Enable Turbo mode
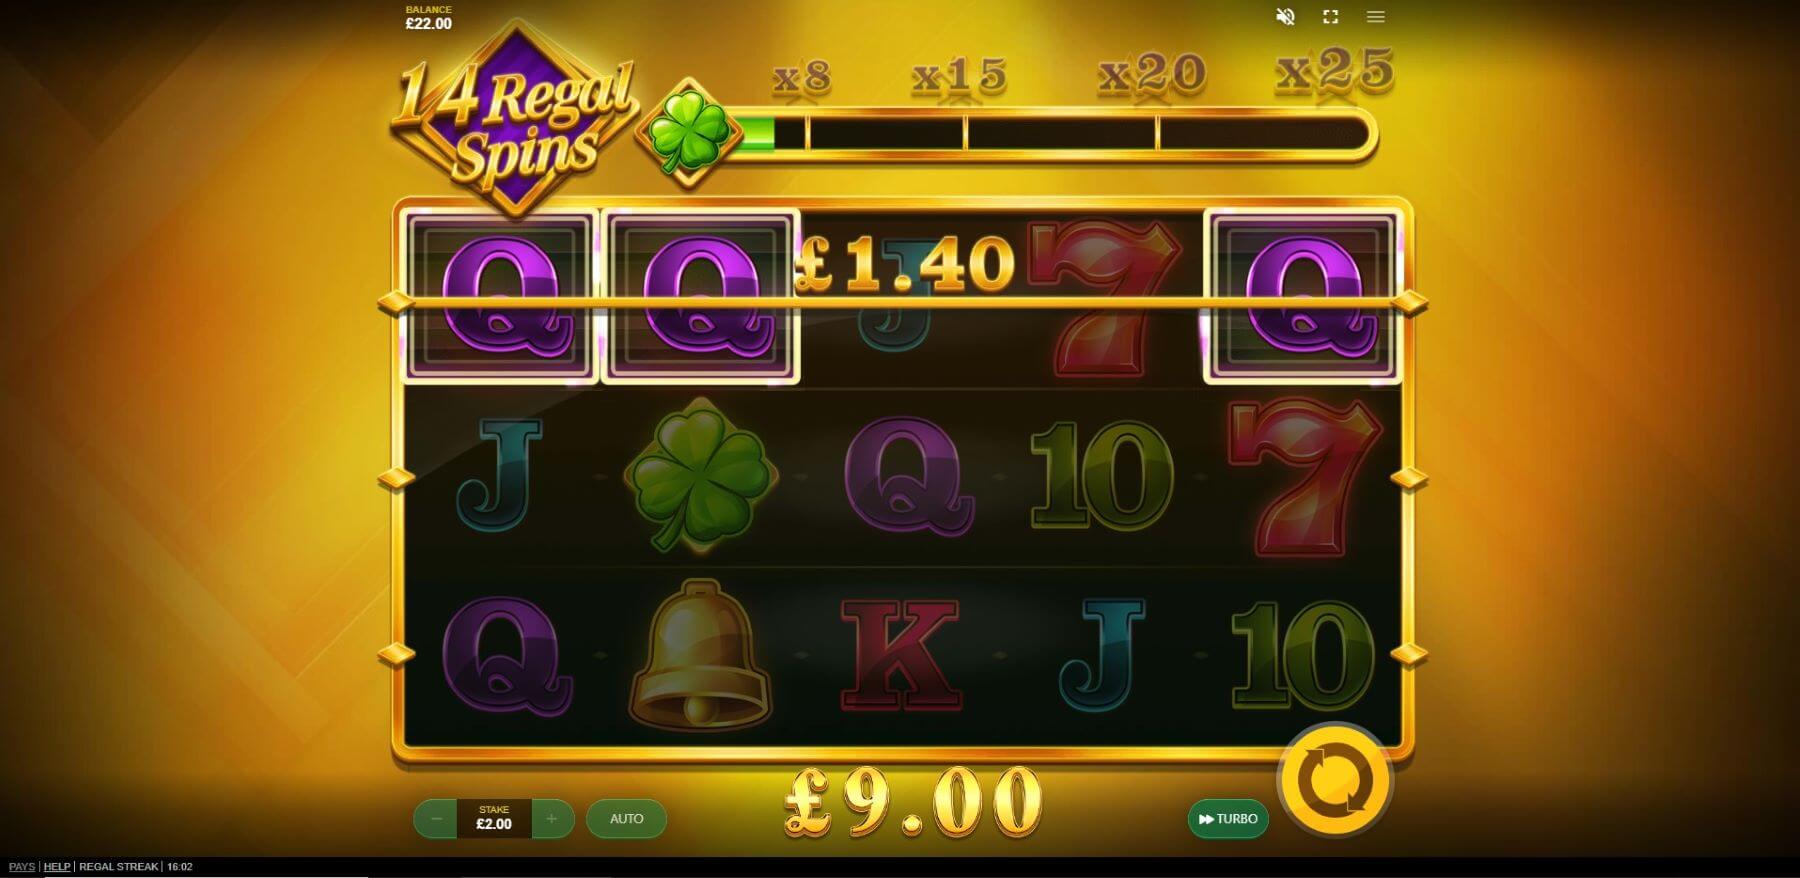The height and width of the screenshot is (878, 1800). pyautogui.click(x=1228, y=819)
